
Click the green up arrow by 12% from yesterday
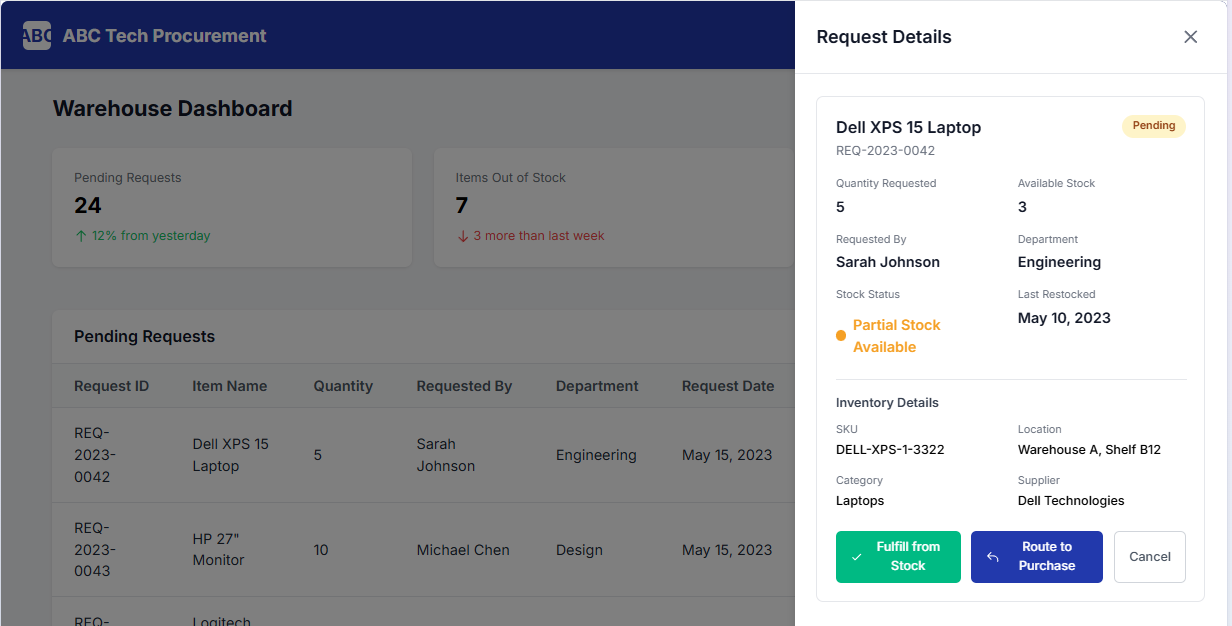pos(81,236)
